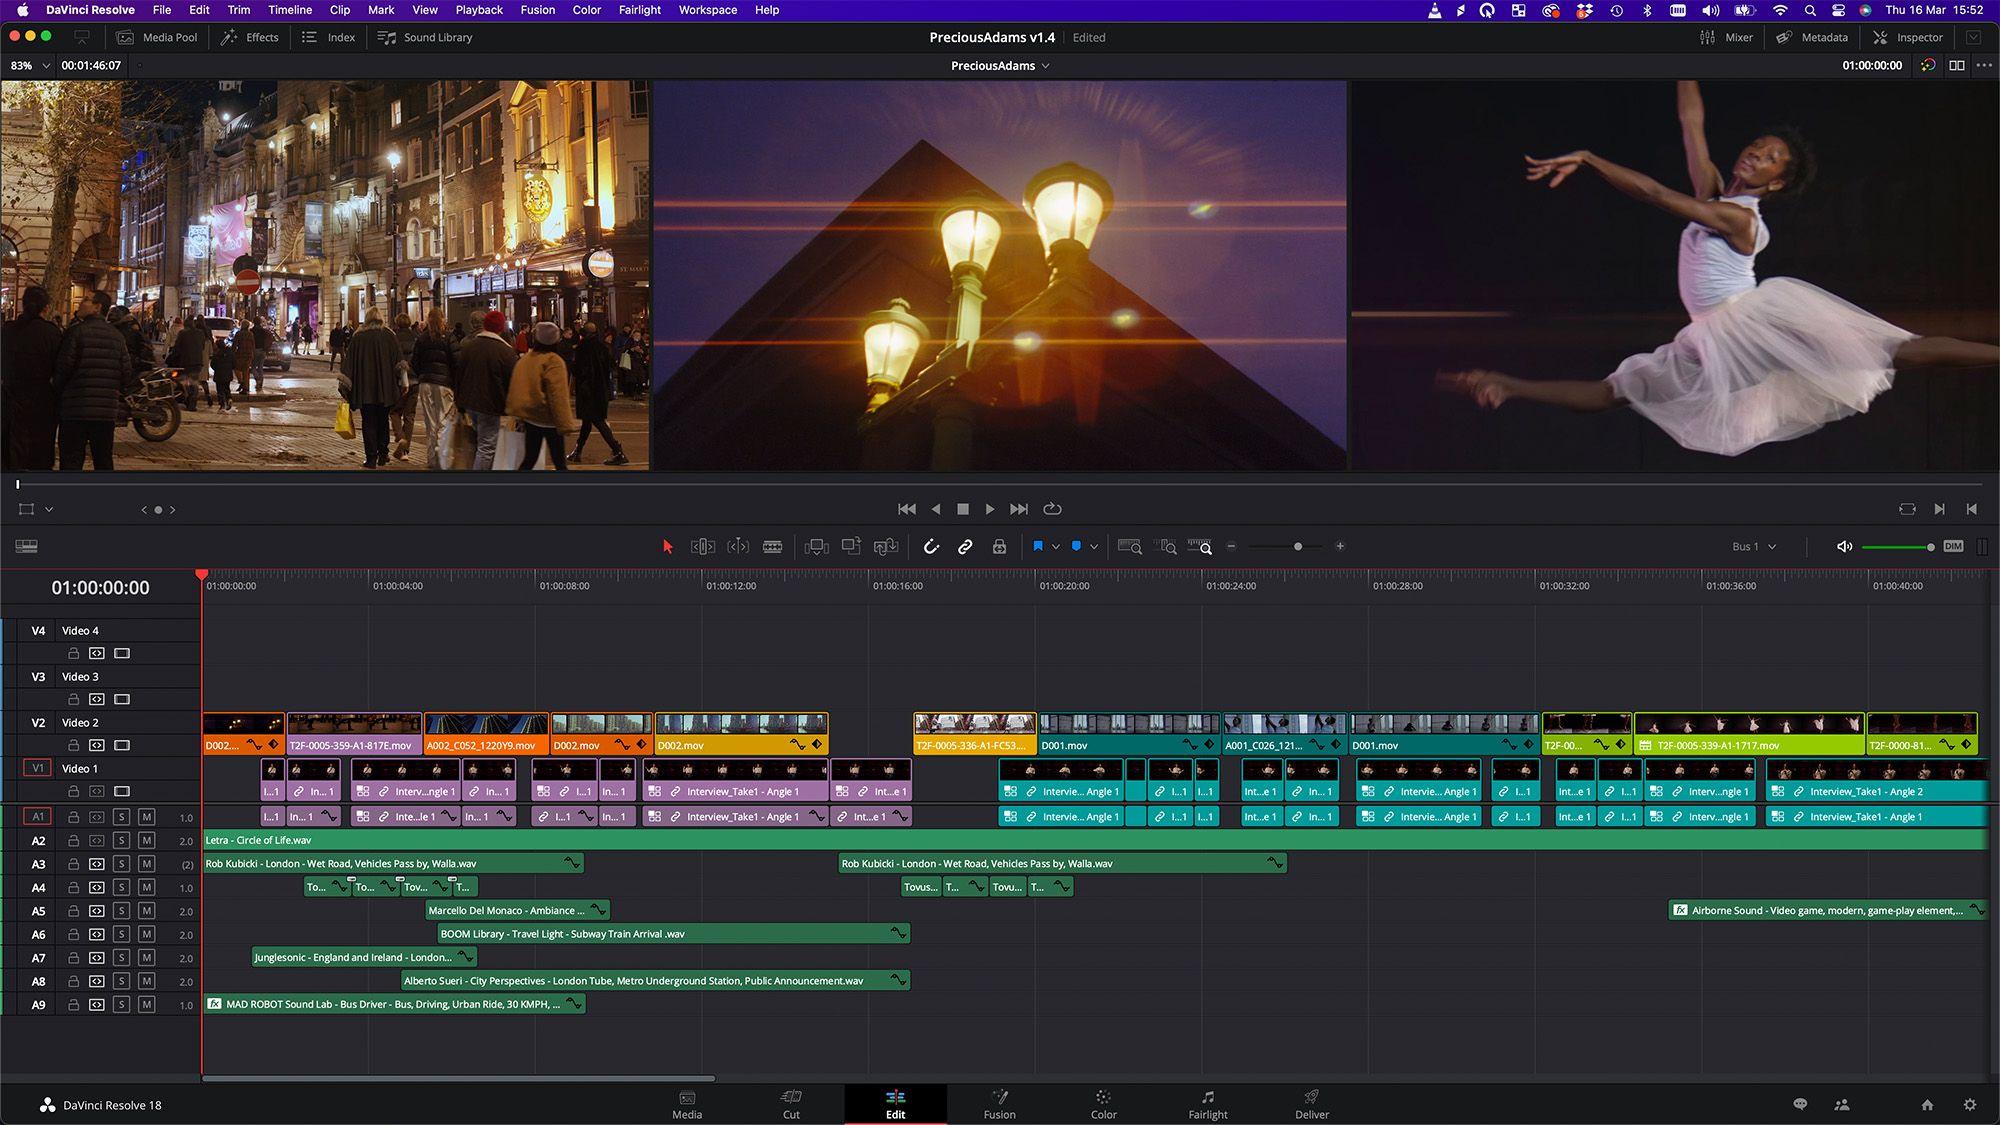Open the Sound Library panel
2000x1125 pixels.
424,37
